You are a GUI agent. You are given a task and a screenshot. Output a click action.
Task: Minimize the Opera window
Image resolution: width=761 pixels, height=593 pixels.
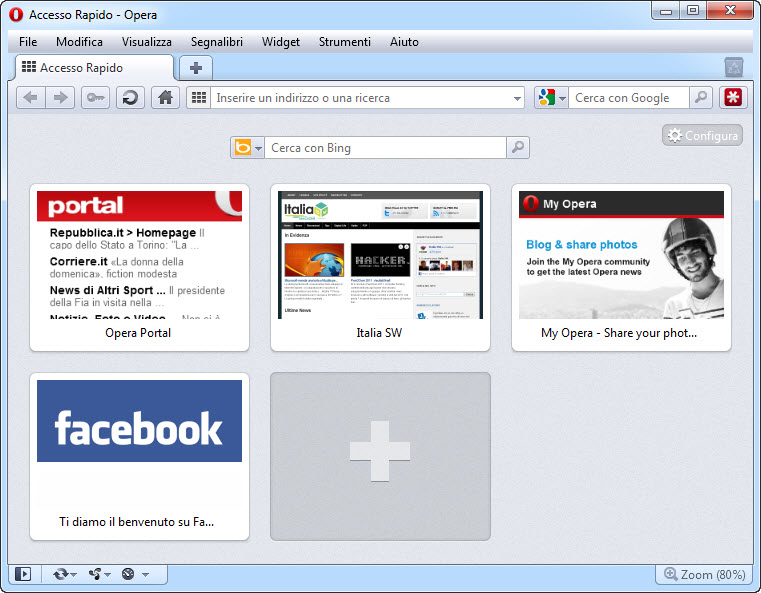pyautogui.click(x=665, y=10)
